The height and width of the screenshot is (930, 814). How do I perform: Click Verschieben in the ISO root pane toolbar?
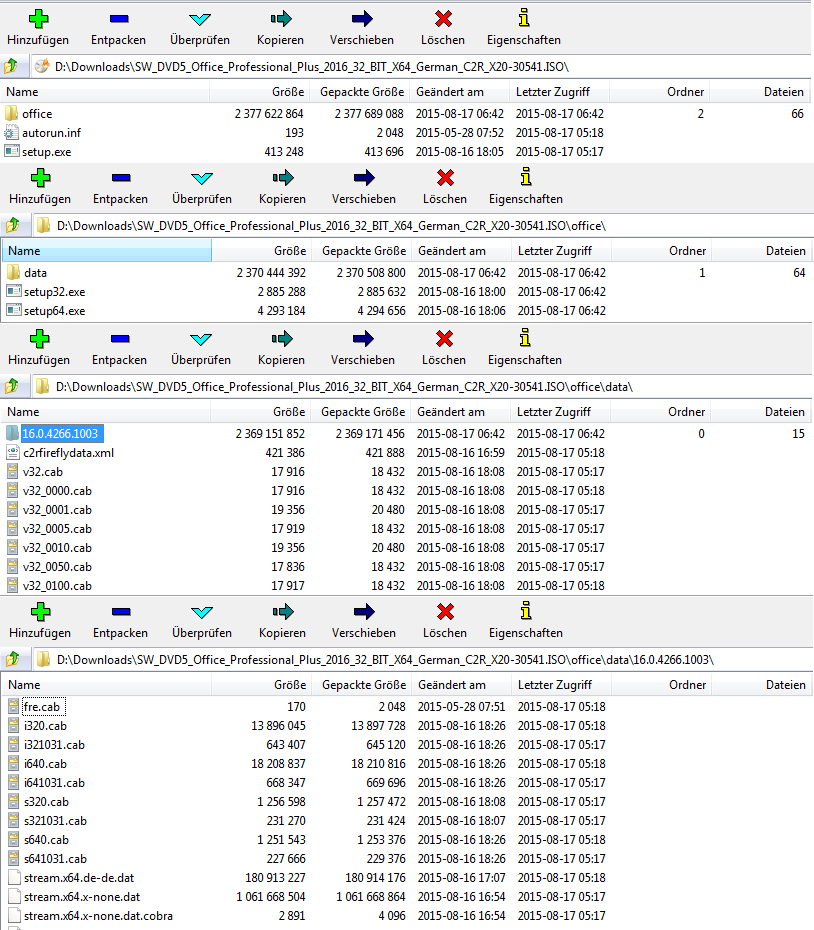(362, 28)
